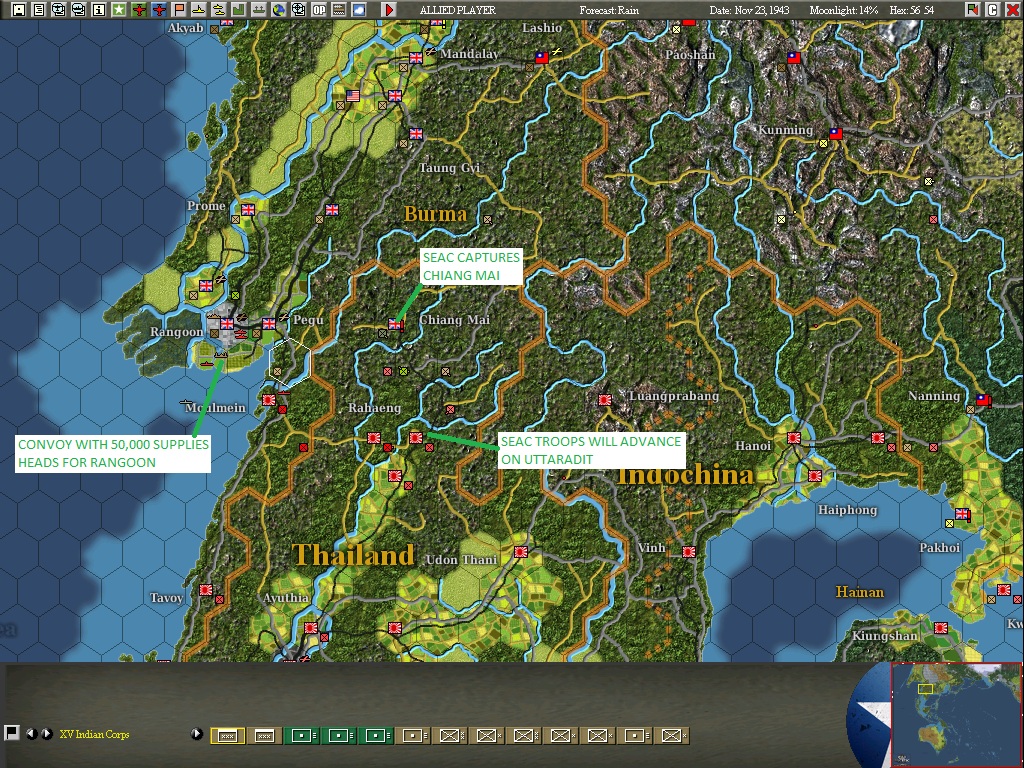
Task: Select the Japanese unit at Hanoi
Action: 794,438
